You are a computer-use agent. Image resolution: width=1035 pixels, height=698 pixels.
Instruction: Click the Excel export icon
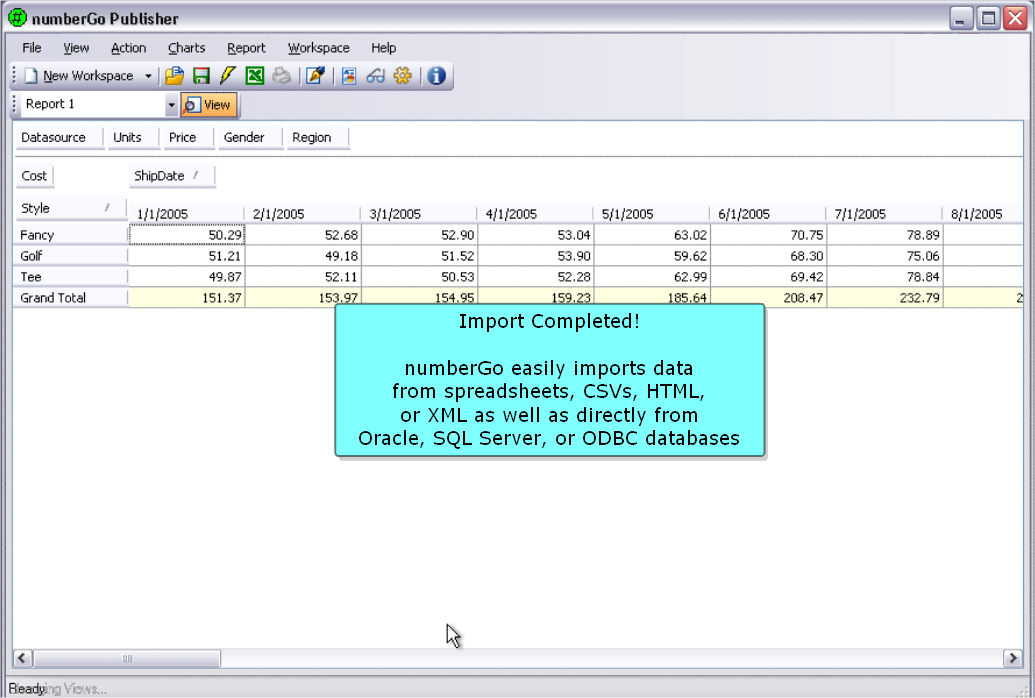[x=255, y=76]
